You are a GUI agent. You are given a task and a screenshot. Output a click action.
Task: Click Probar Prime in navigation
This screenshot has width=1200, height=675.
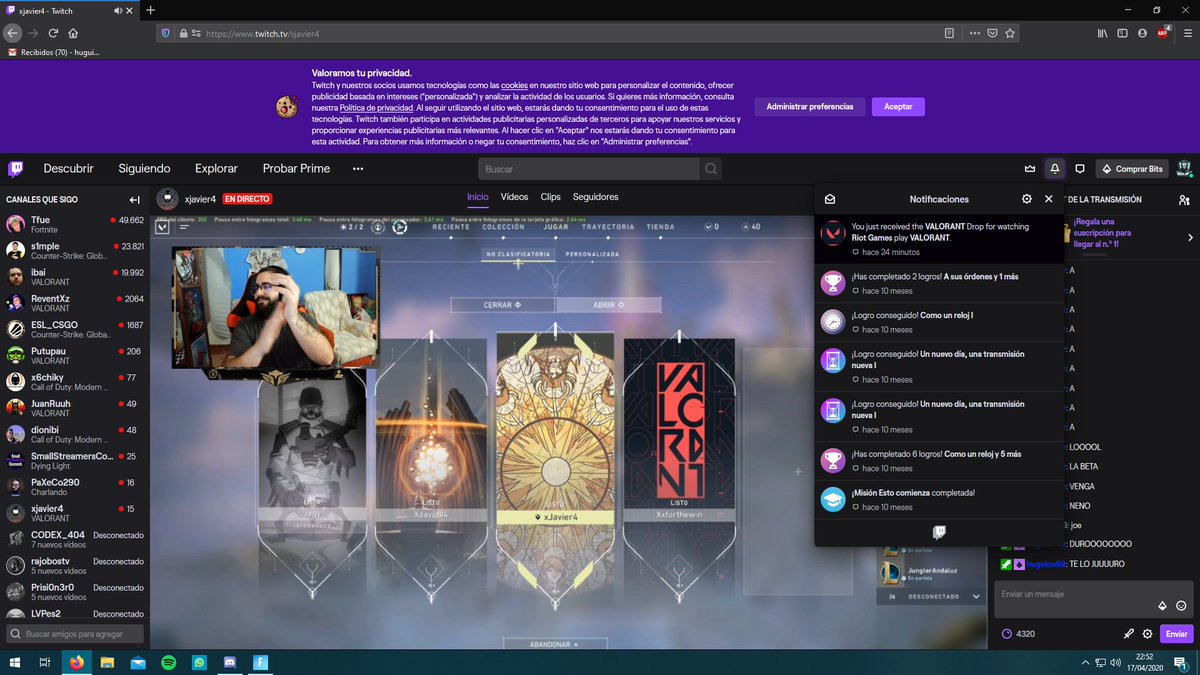[x=296, y=169]
